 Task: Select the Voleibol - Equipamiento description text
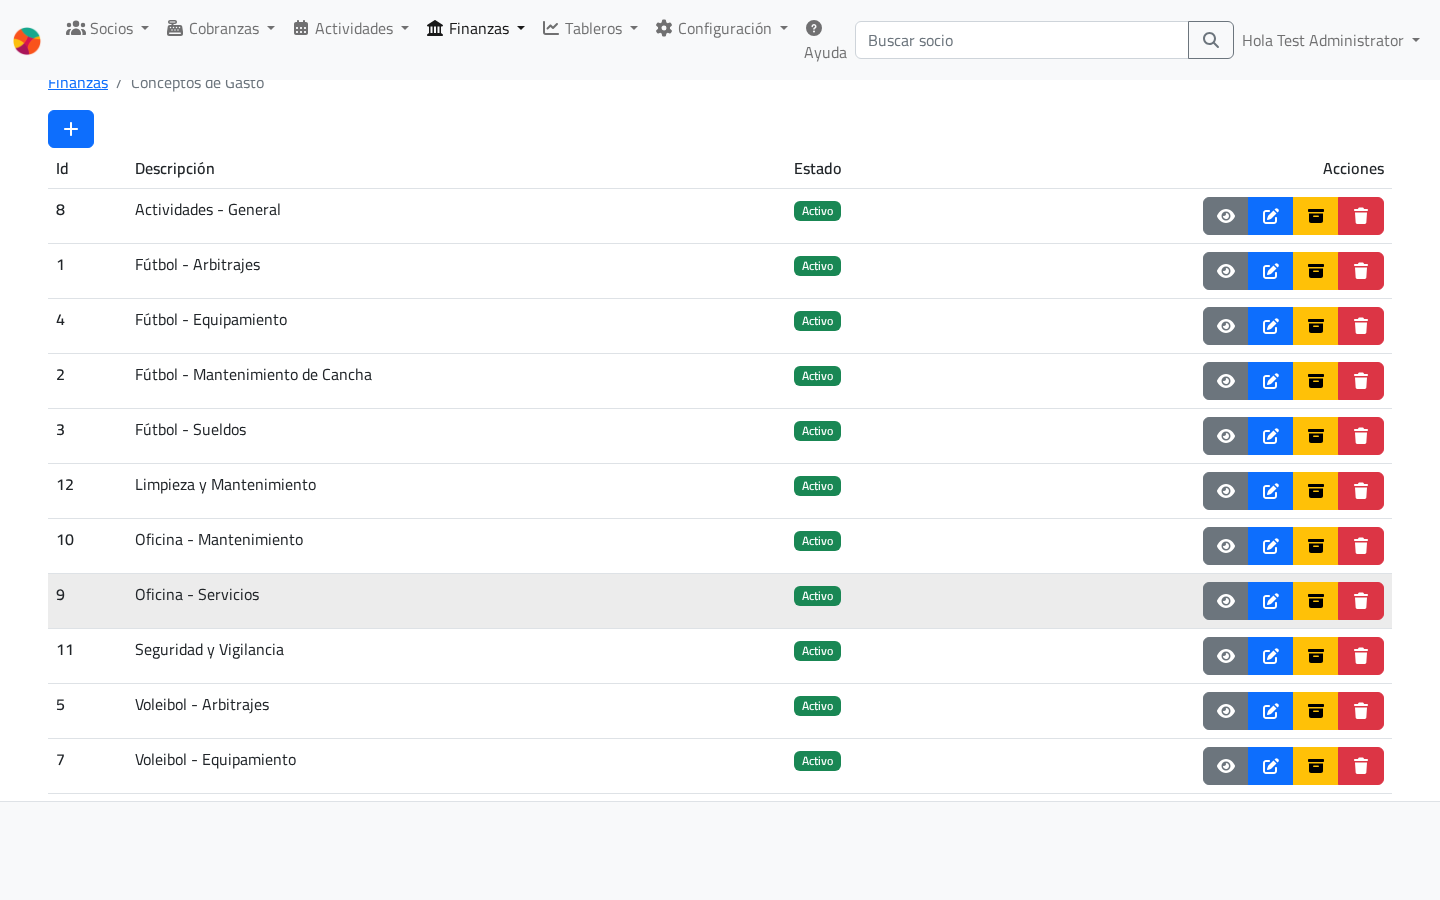(215, 760)
